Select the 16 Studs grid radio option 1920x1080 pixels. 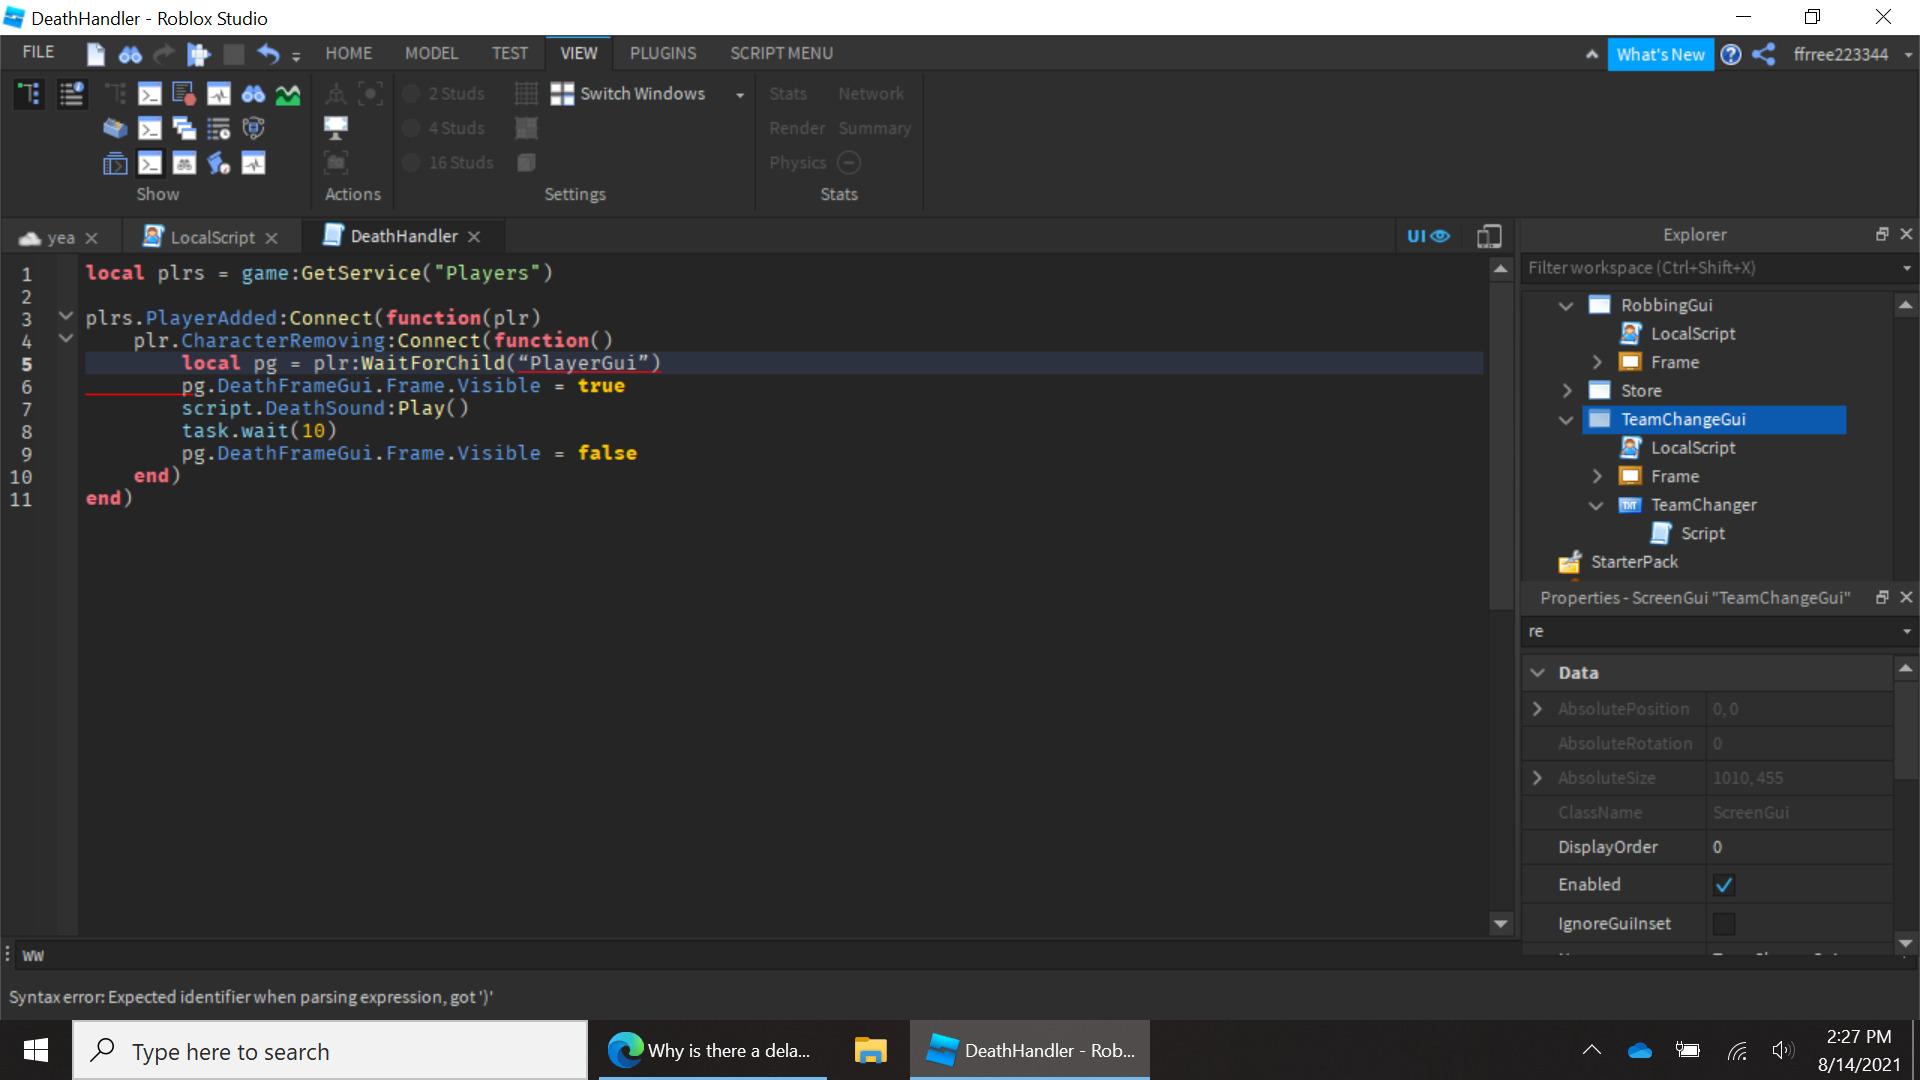click(411, 162)
